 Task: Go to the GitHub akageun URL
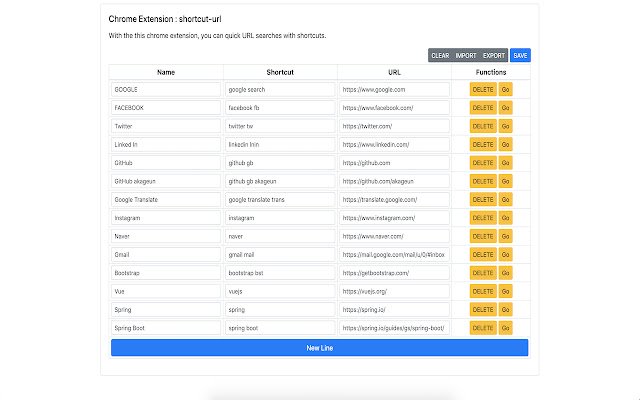505,181
